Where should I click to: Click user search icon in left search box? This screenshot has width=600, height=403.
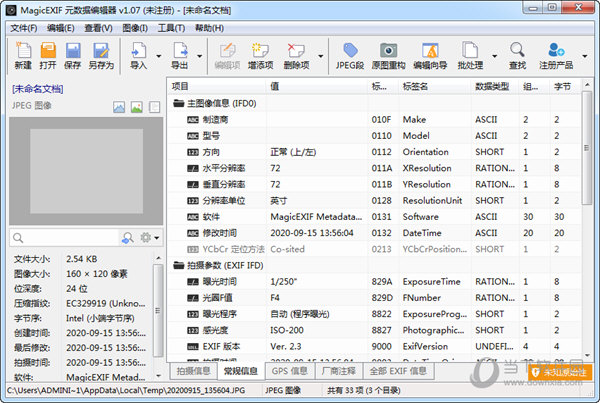point(127,238)
